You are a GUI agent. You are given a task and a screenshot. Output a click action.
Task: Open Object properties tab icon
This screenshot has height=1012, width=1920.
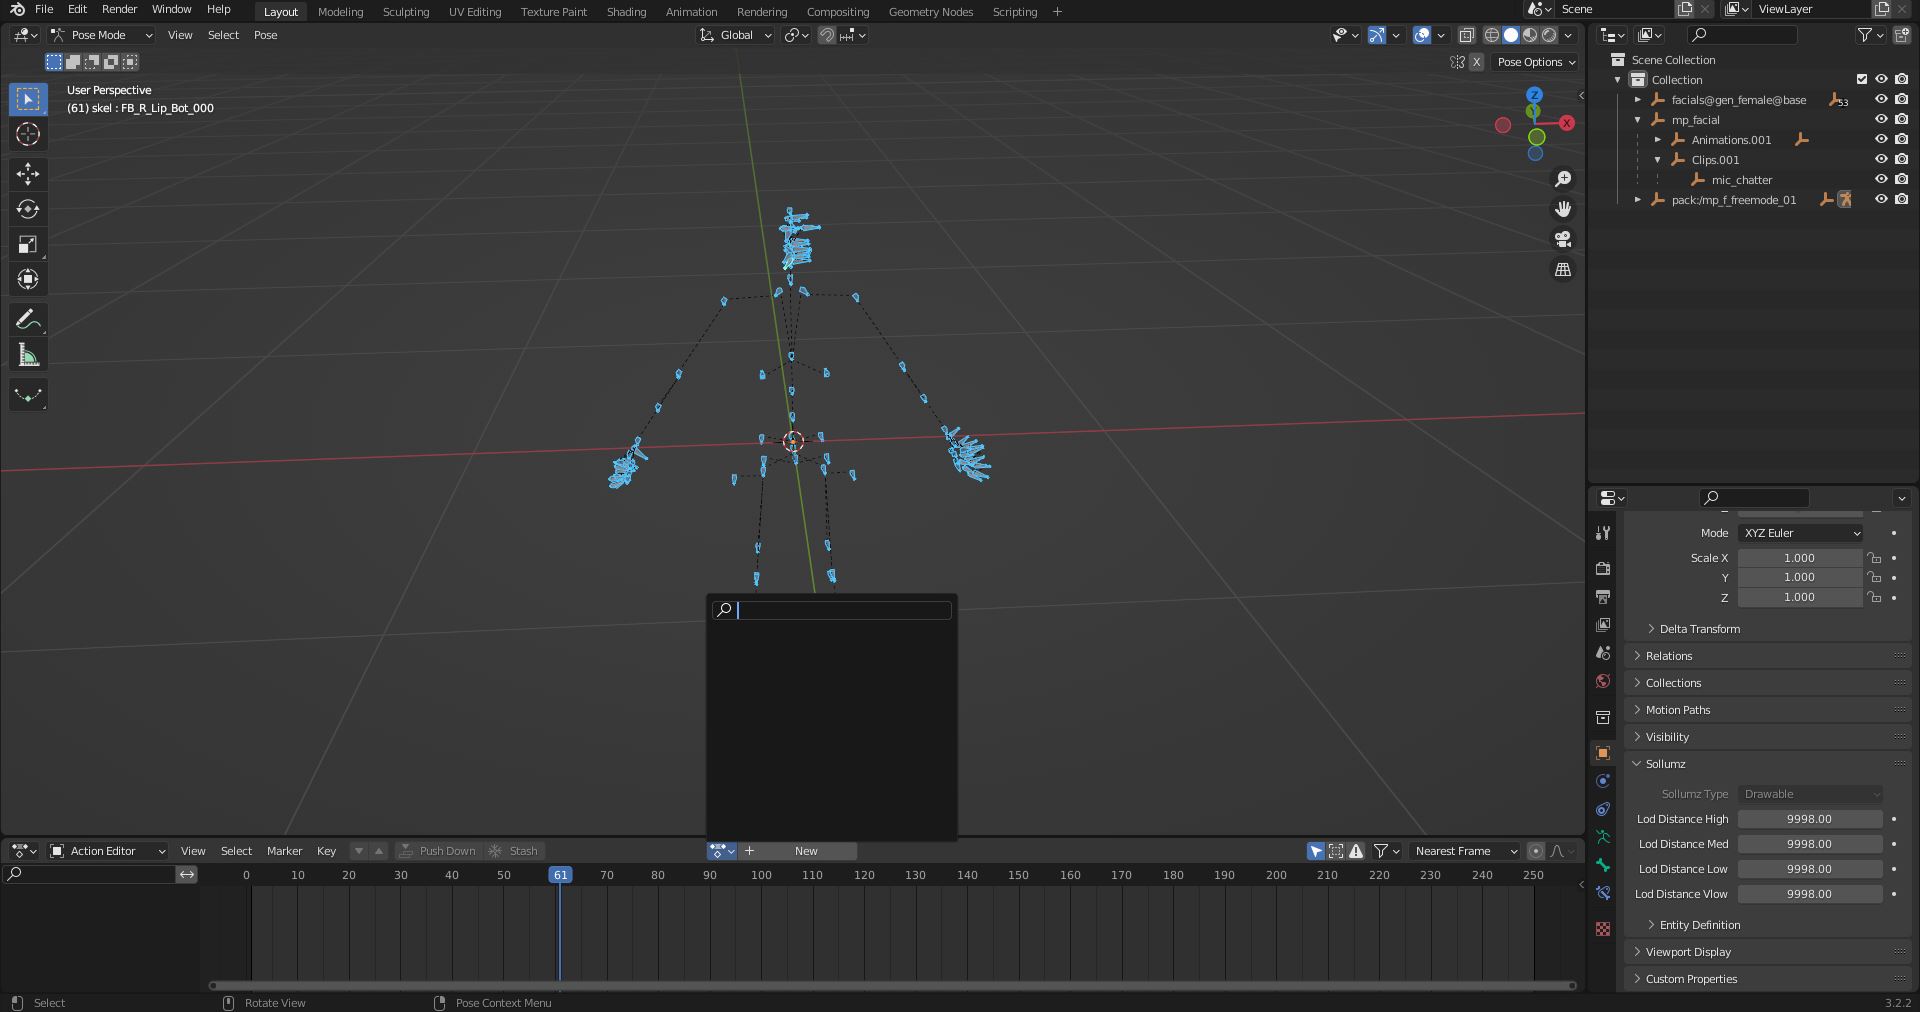pyautogui.click(x=1603, y=753)
